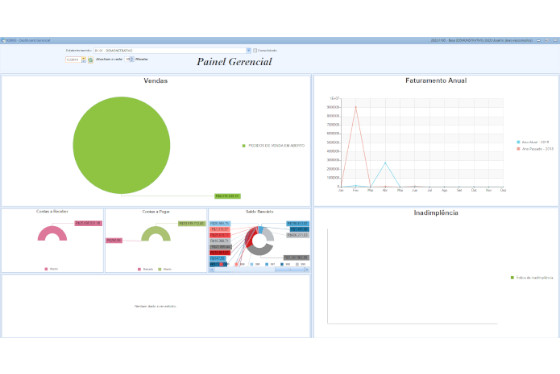Toggle the Ano Passado legend series
Image resolution: width=560 pixels, height=374 pixels.
[x=535, y=149]
